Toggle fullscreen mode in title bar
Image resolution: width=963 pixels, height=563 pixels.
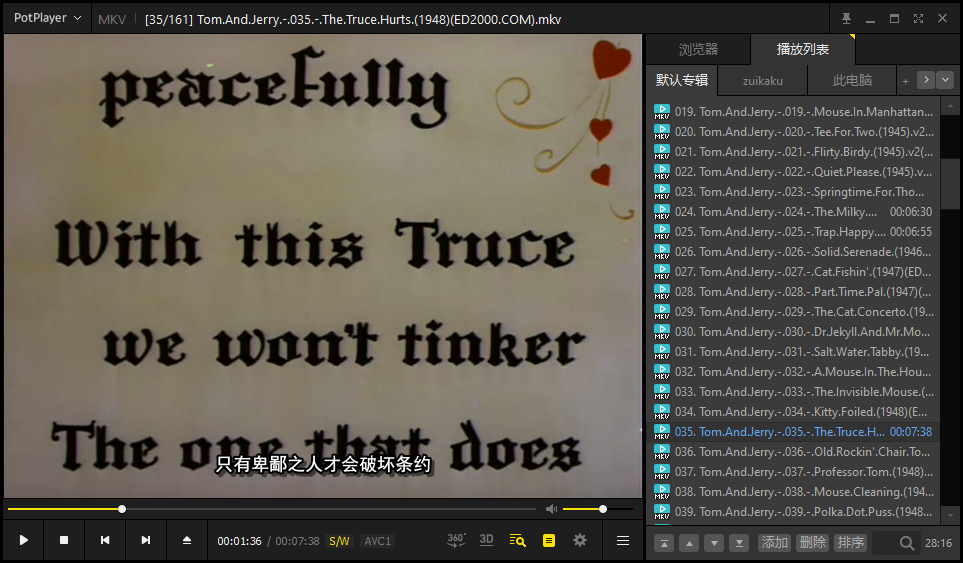(918, 18)
